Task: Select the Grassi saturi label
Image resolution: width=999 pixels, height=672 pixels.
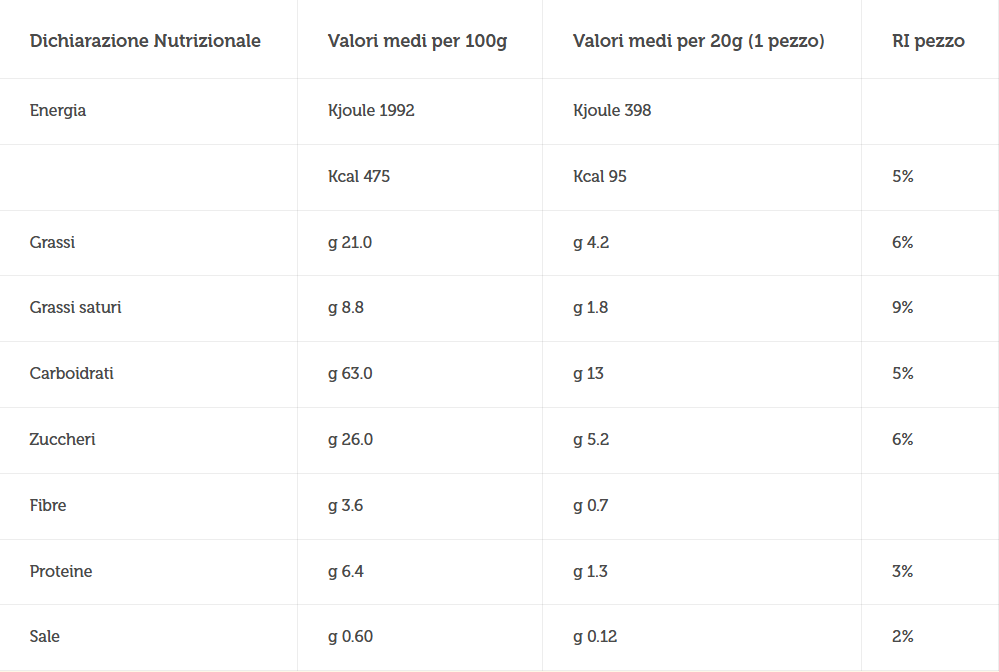Action: 75,308
